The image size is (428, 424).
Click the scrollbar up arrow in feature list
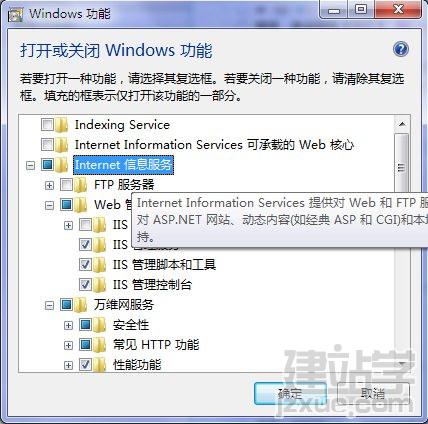click(402, 124)
